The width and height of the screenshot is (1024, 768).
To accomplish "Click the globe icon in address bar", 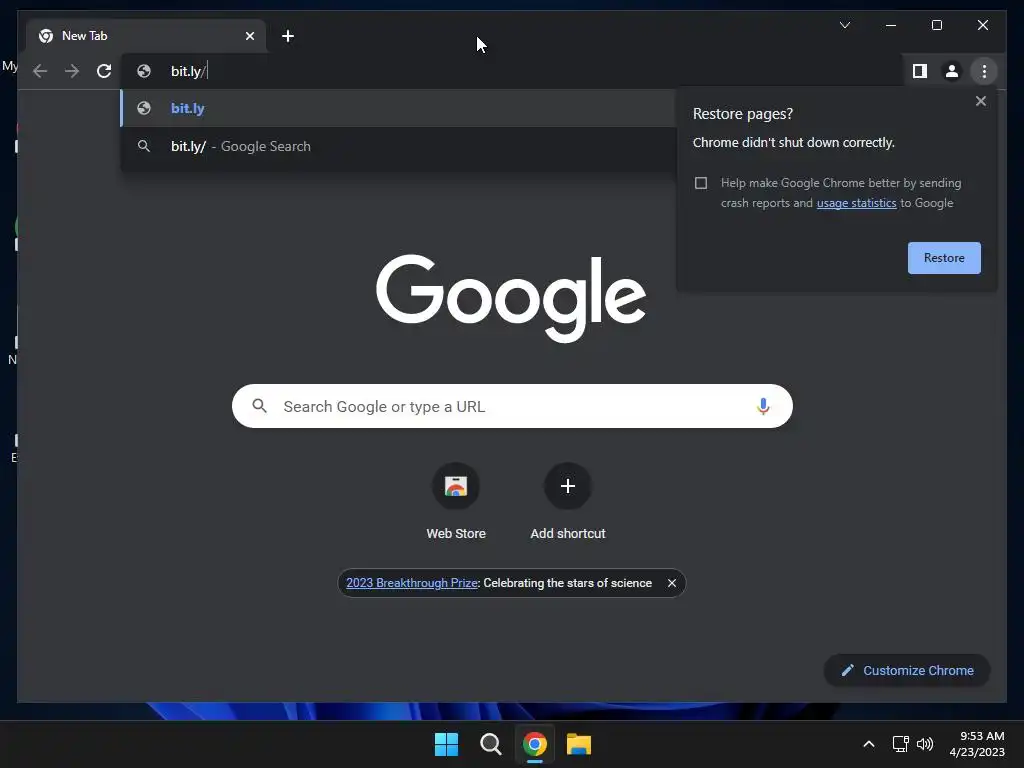I will (144, 71).
